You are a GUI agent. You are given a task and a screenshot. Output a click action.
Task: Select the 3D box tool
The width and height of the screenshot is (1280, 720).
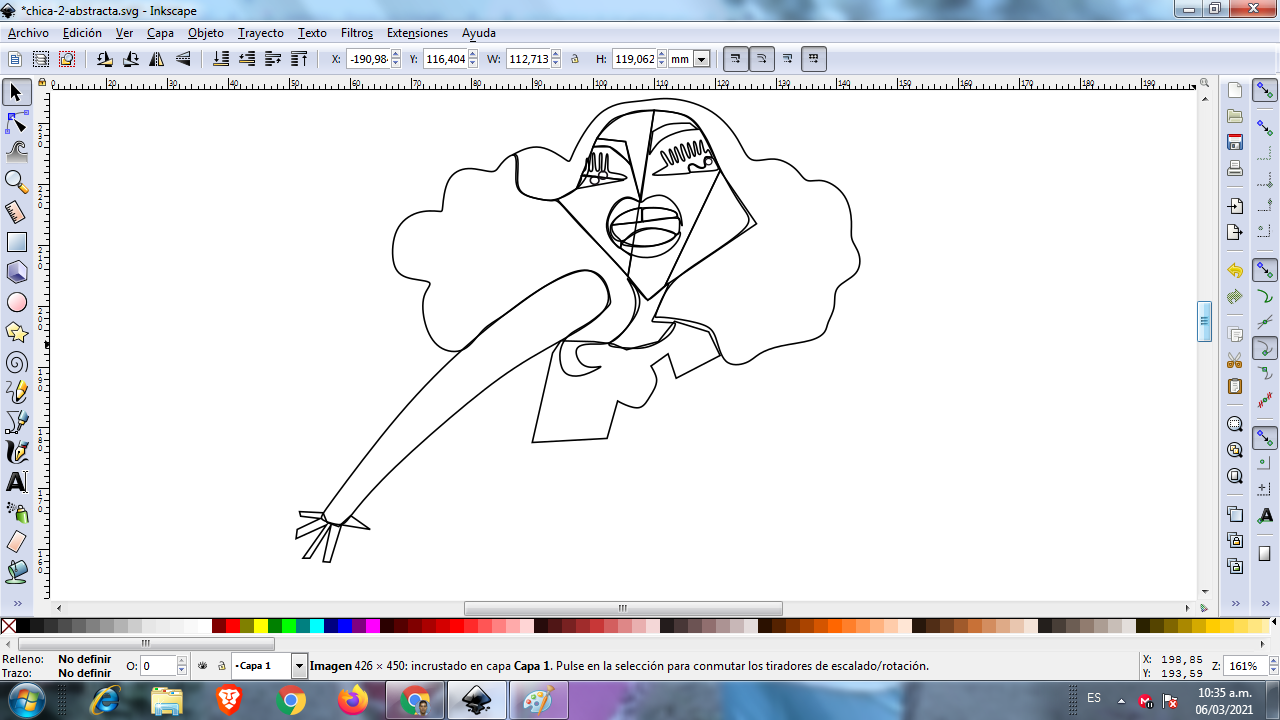(16, 272)
